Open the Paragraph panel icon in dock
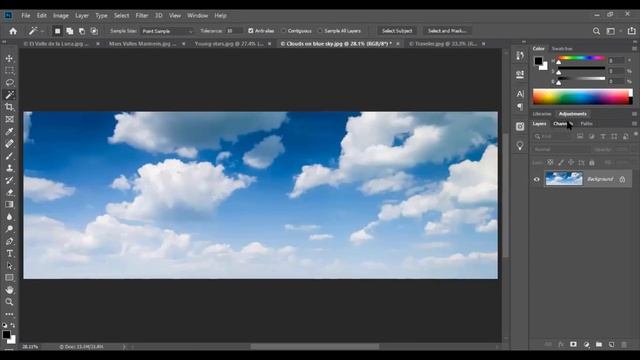640x360 pixels. pos(520,107)
